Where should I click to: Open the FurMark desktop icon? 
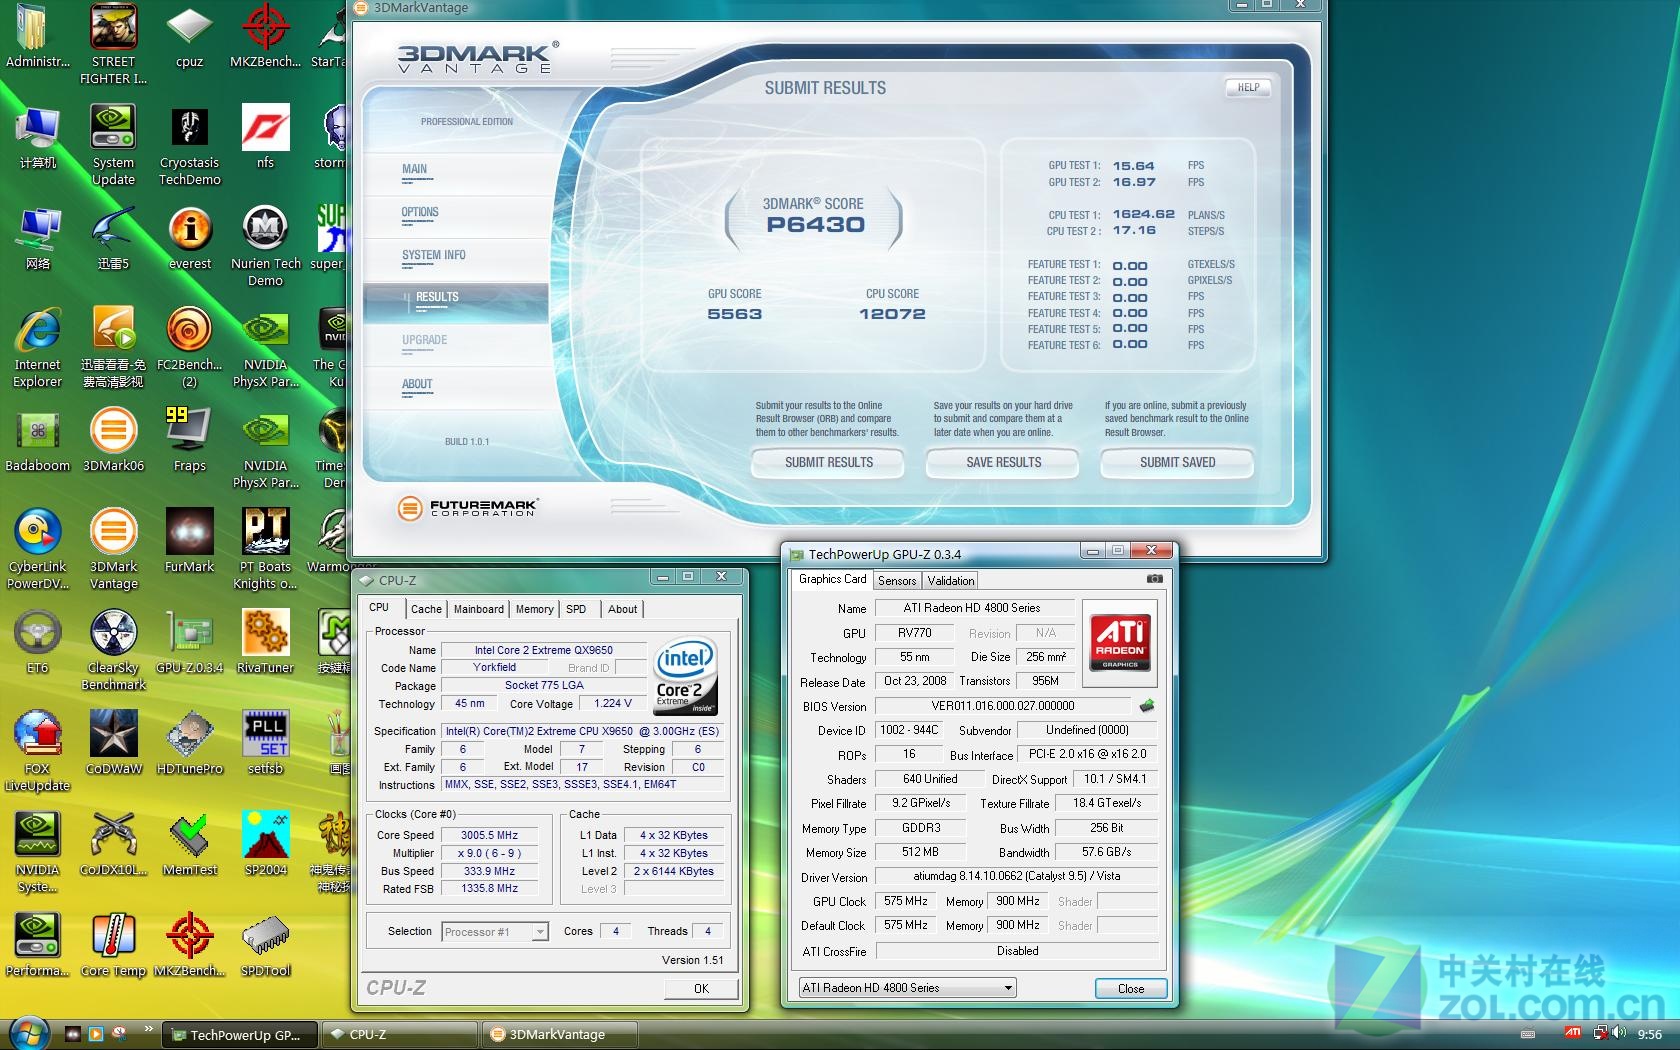tap(189, 541)
